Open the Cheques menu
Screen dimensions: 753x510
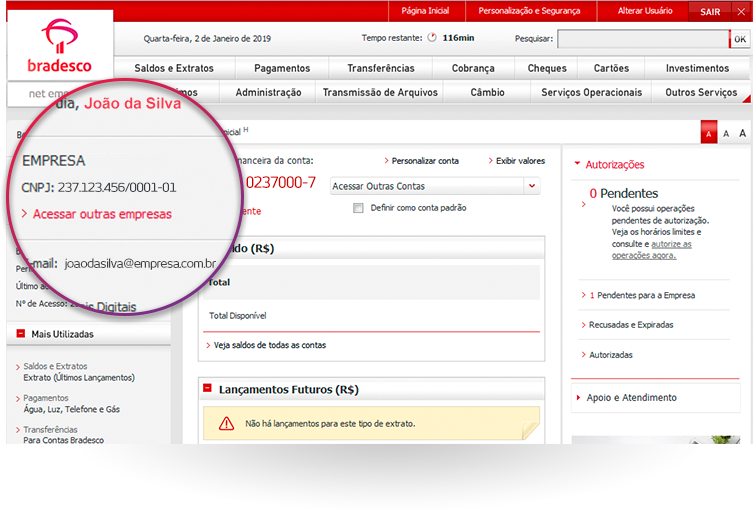pyautogui.click(x=547, y=68)
